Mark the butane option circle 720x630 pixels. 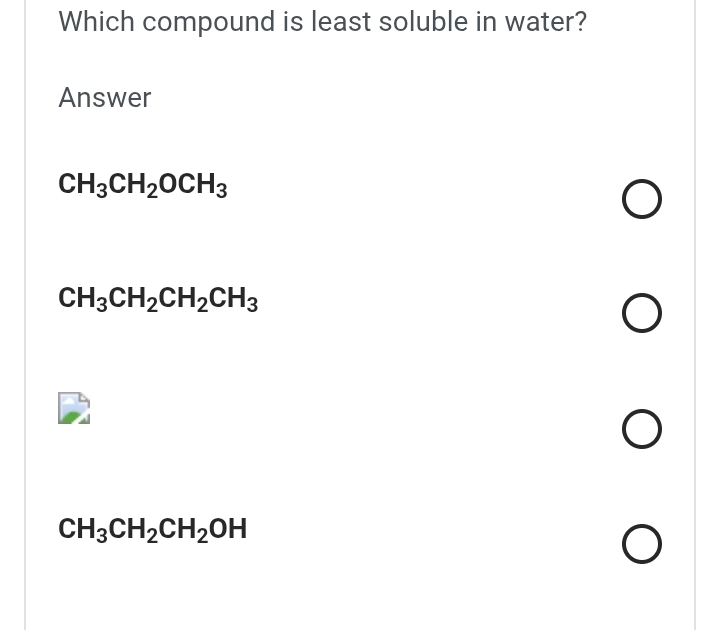pyautogui.click(x=641, y=314)
